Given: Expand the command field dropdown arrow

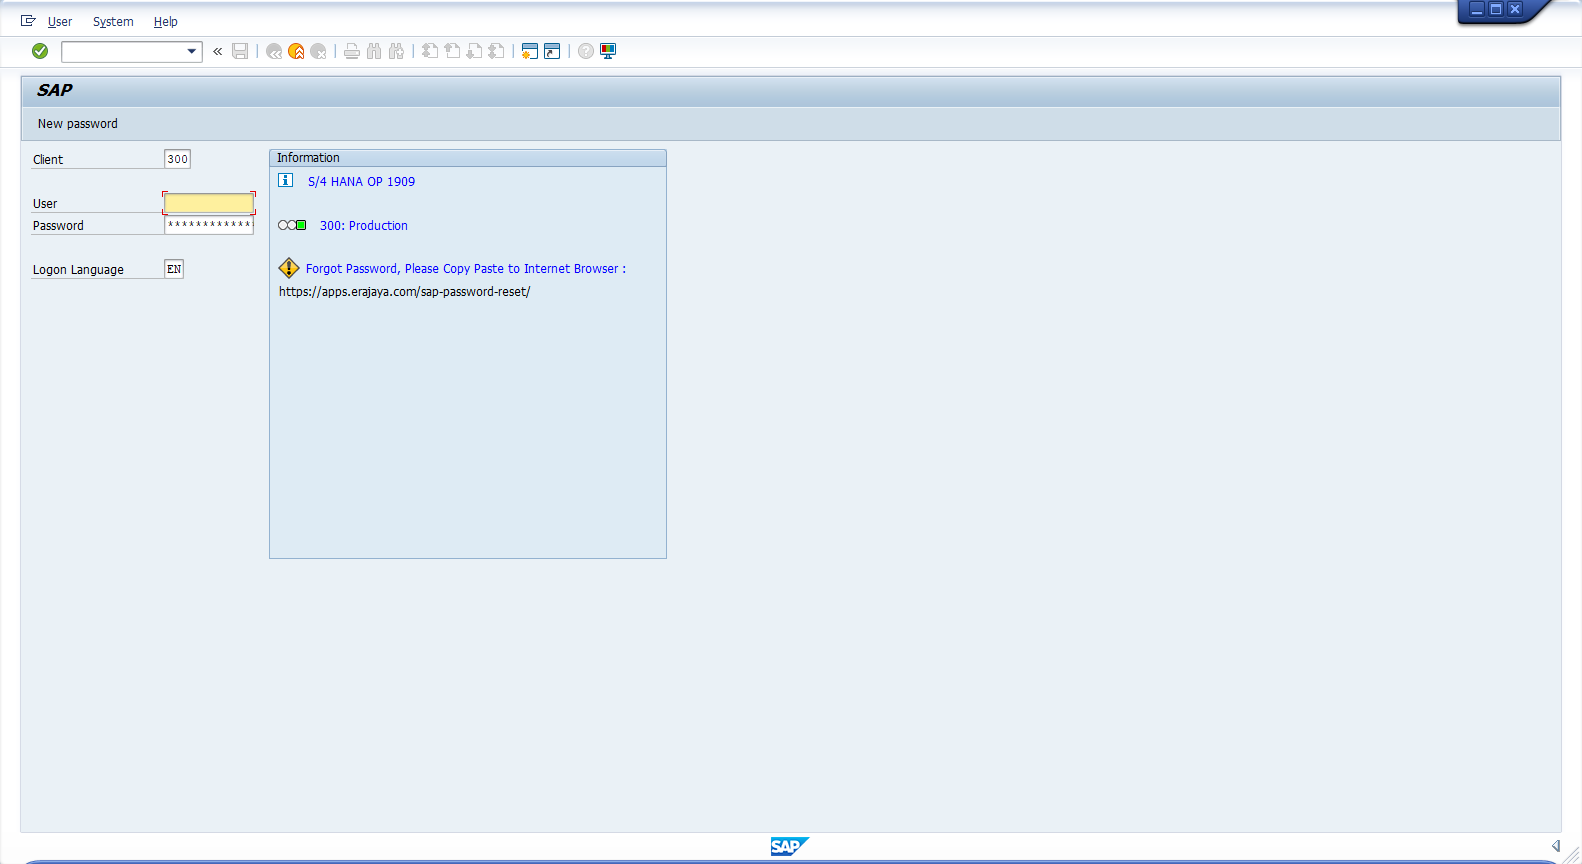Looking at the screenshot, I should pyautogui.click(x=192, y=51).
